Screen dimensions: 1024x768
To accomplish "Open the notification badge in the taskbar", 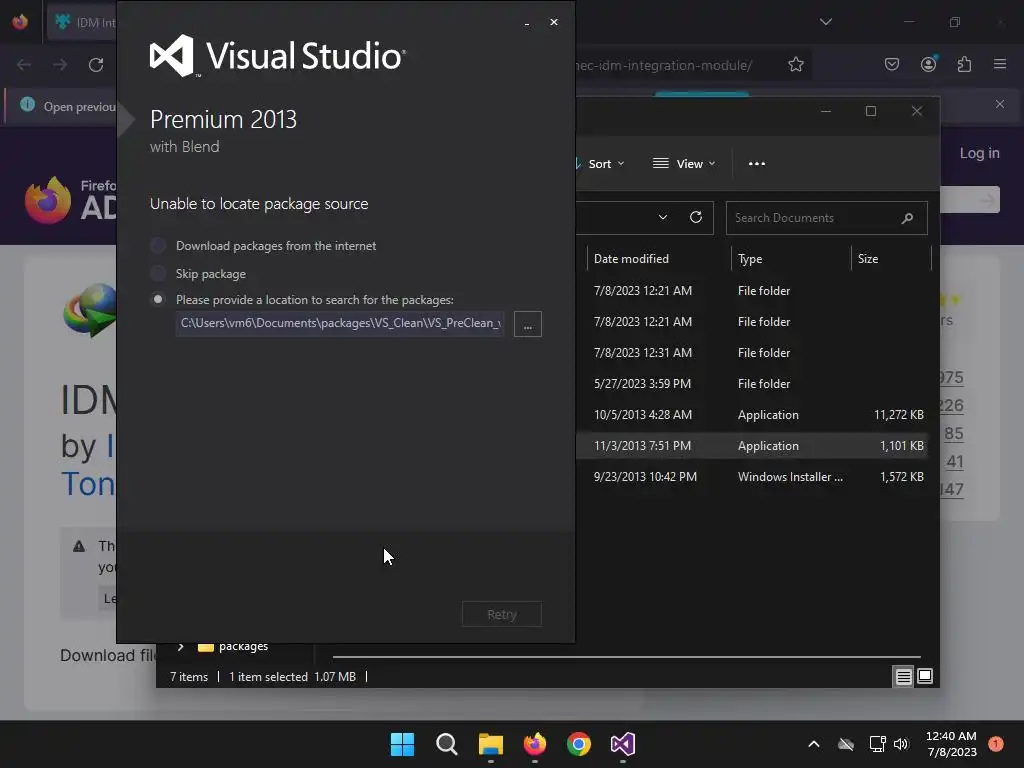I will click(x=996, y=744).
